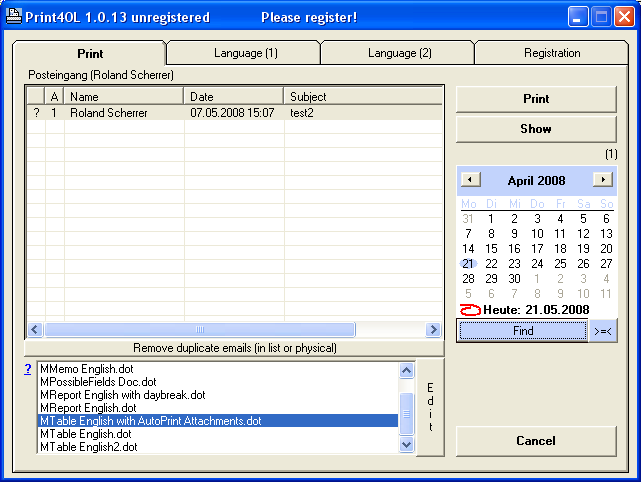The width and height of the screenshot is (641, 482).
Task: Select the Roland Scherrer email row
Action: coord(235,113)
